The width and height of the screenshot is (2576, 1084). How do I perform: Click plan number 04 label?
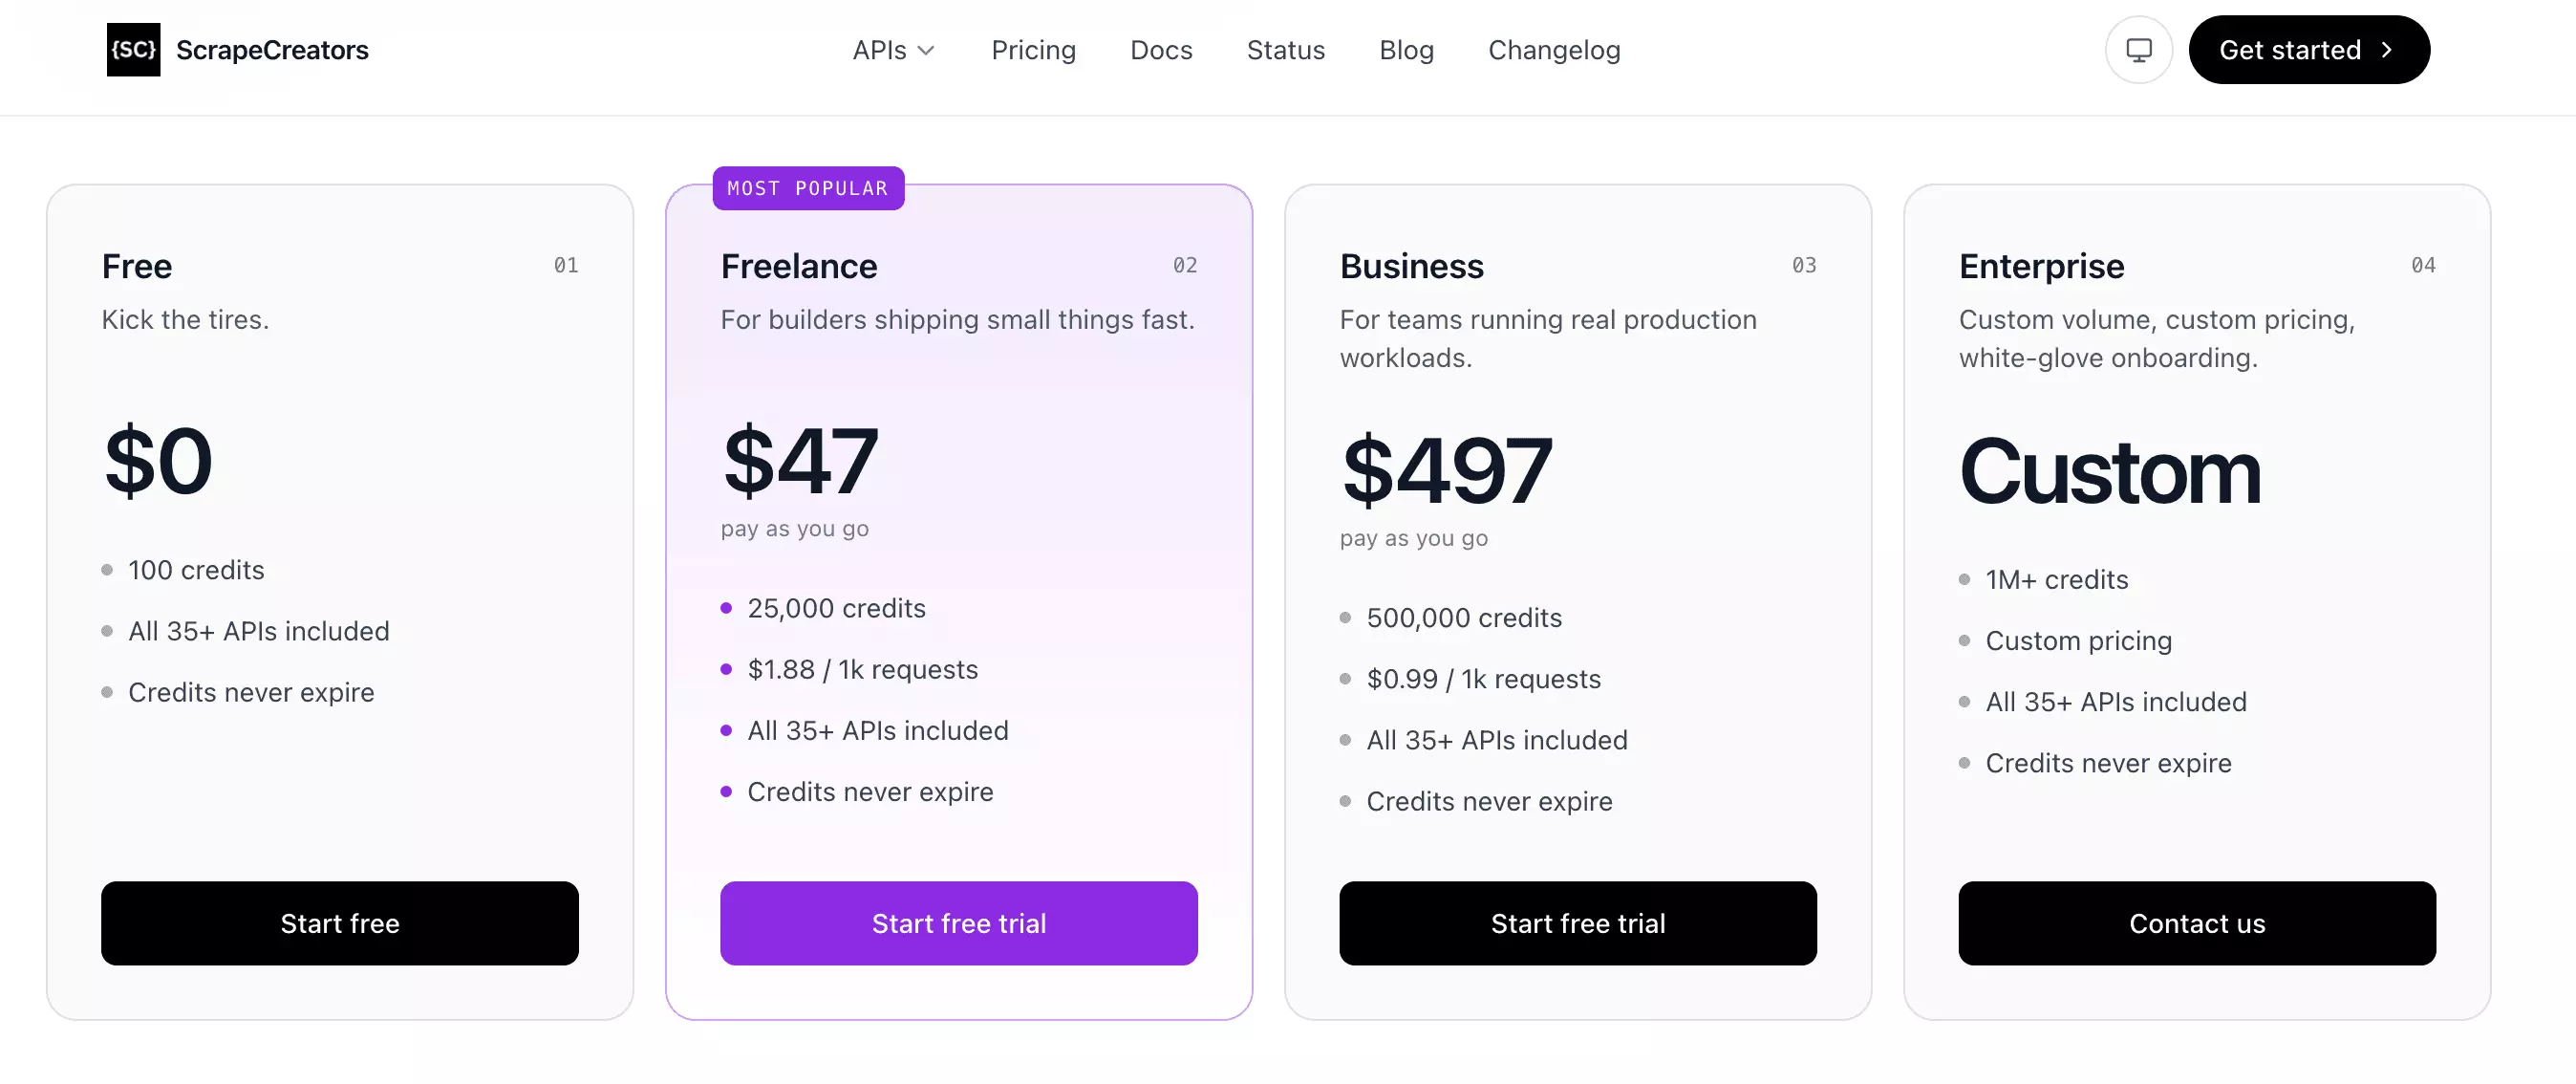coord(2423,265)
